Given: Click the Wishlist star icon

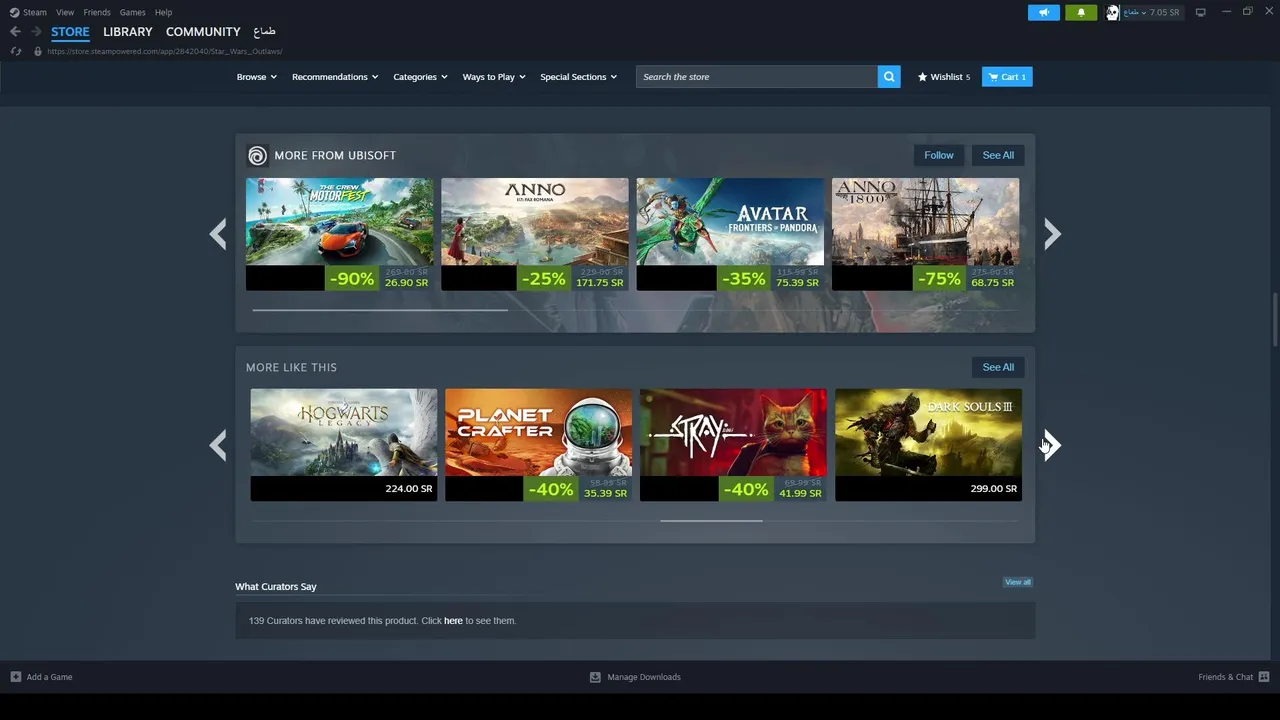Looking at the screenshot, I should (x=922, y=77).
